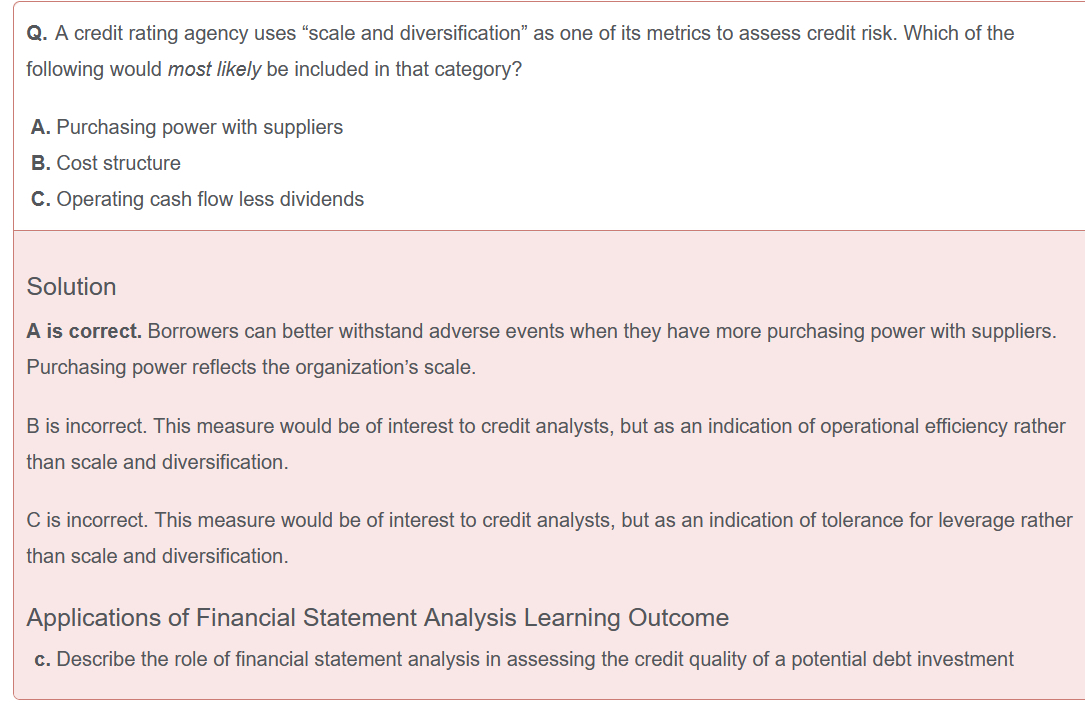Click the sentence "Purchasing power reflects the organization's scale."
1085x717 pixels.
[250, 368]
